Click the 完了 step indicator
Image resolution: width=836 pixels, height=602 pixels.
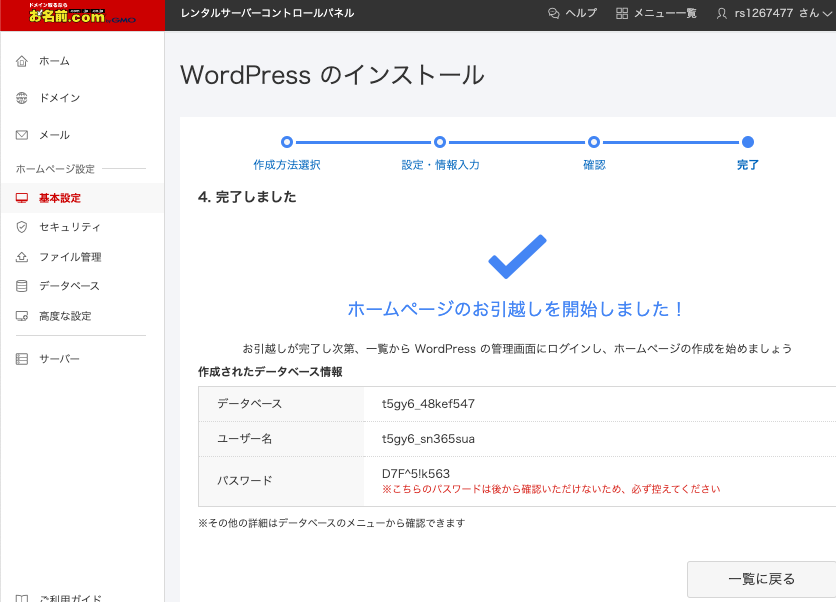[x=748, y=142]
